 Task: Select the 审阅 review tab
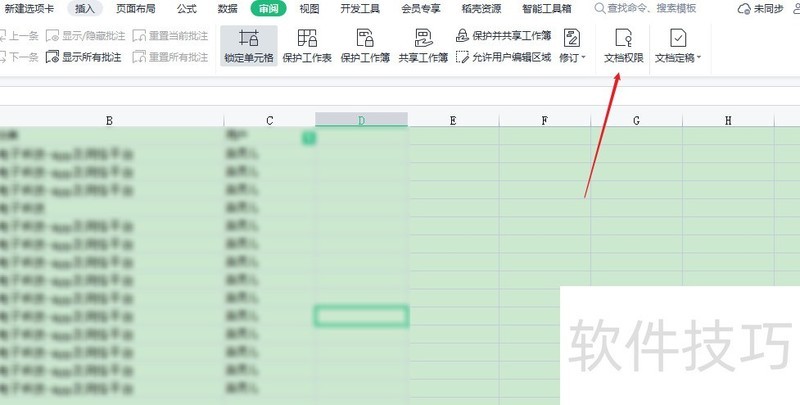tap(268, 9)
